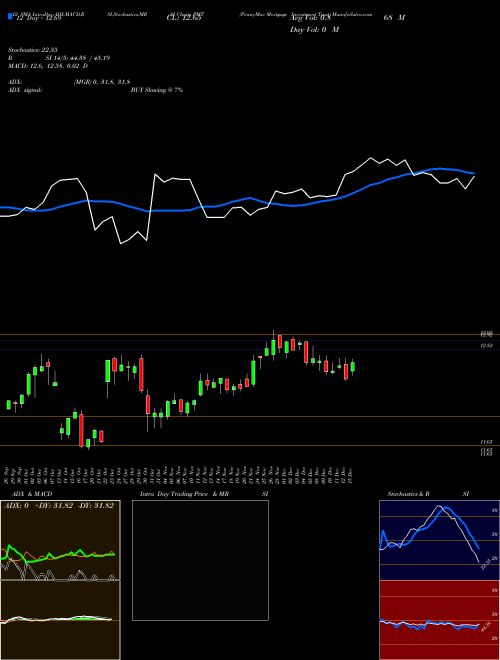The image size is (500, 660).
Task: Click the 'Day Vol: 0 M' label
Action: (314, 29)
